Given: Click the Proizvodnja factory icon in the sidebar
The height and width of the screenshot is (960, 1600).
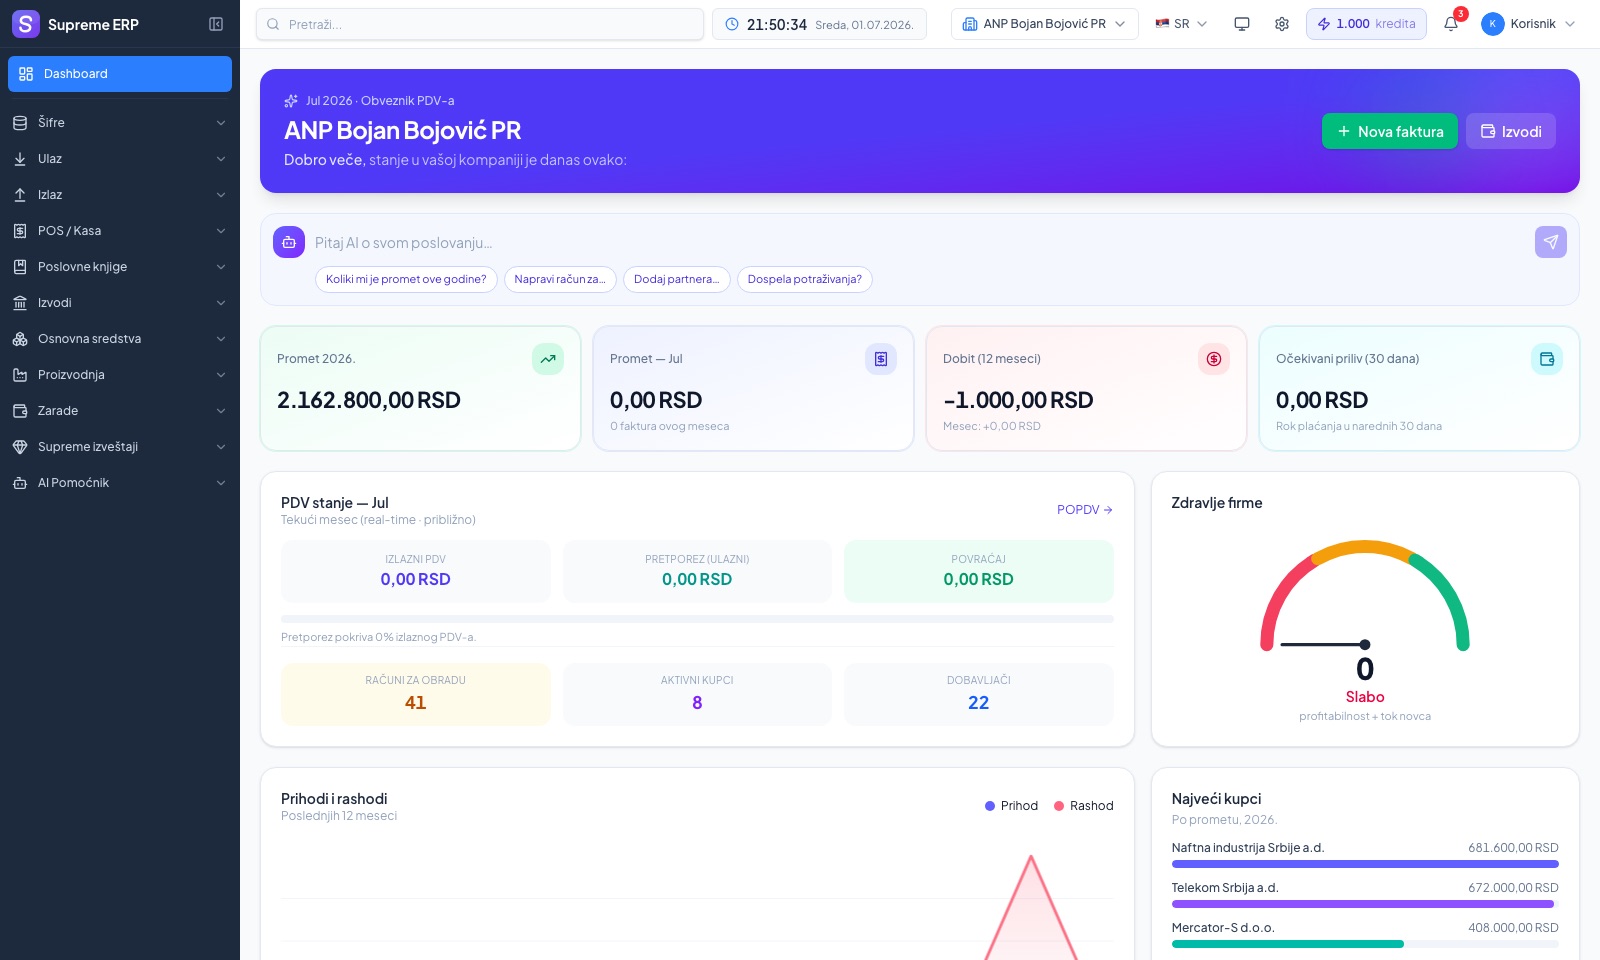Looking at the screenshot, I should click(20, 375).
